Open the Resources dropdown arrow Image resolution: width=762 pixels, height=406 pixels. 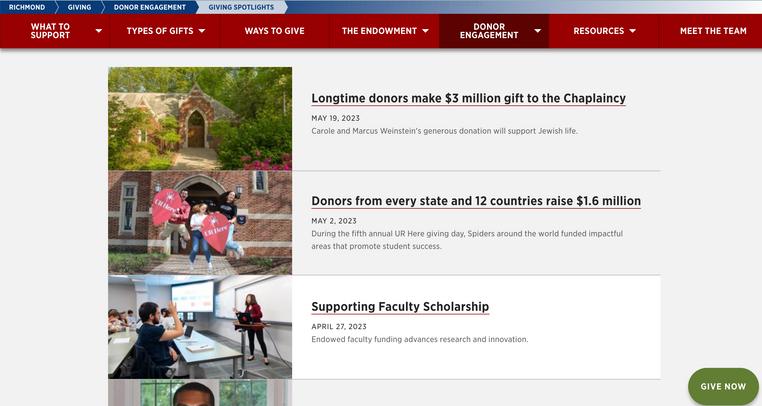pyautogui.click(x=632, y=31)
